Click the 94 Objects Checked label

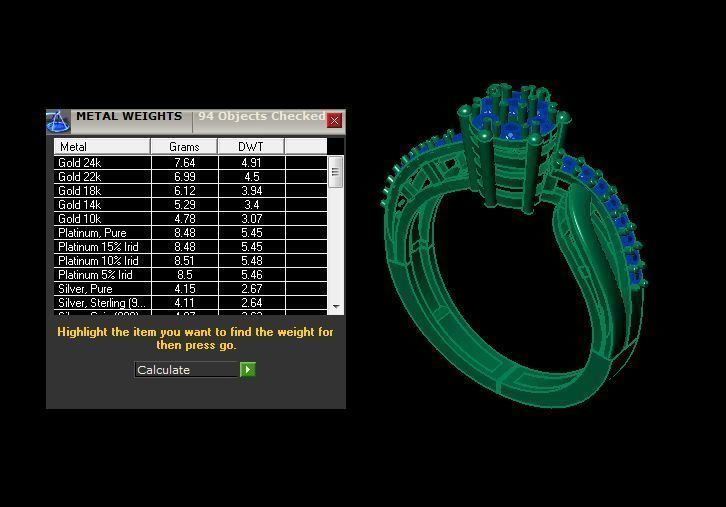click(x=262, y=116)
